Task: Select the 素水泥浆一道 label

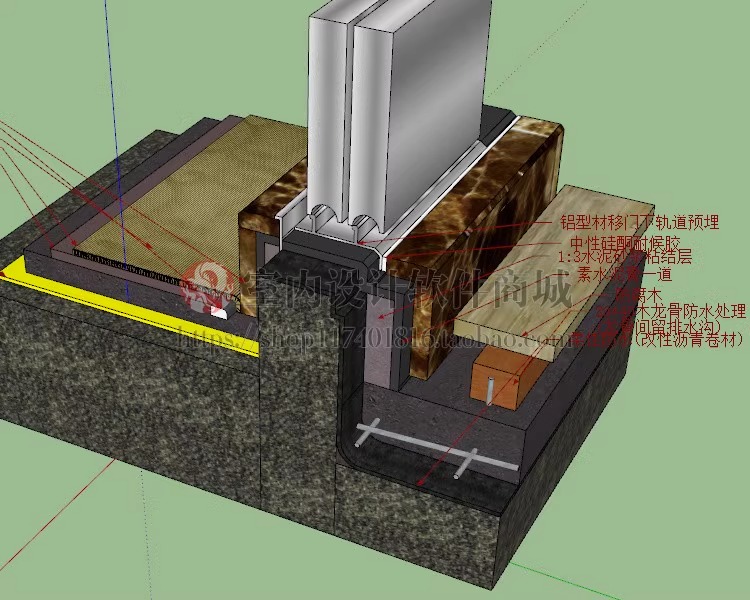Action: [624, 274]
